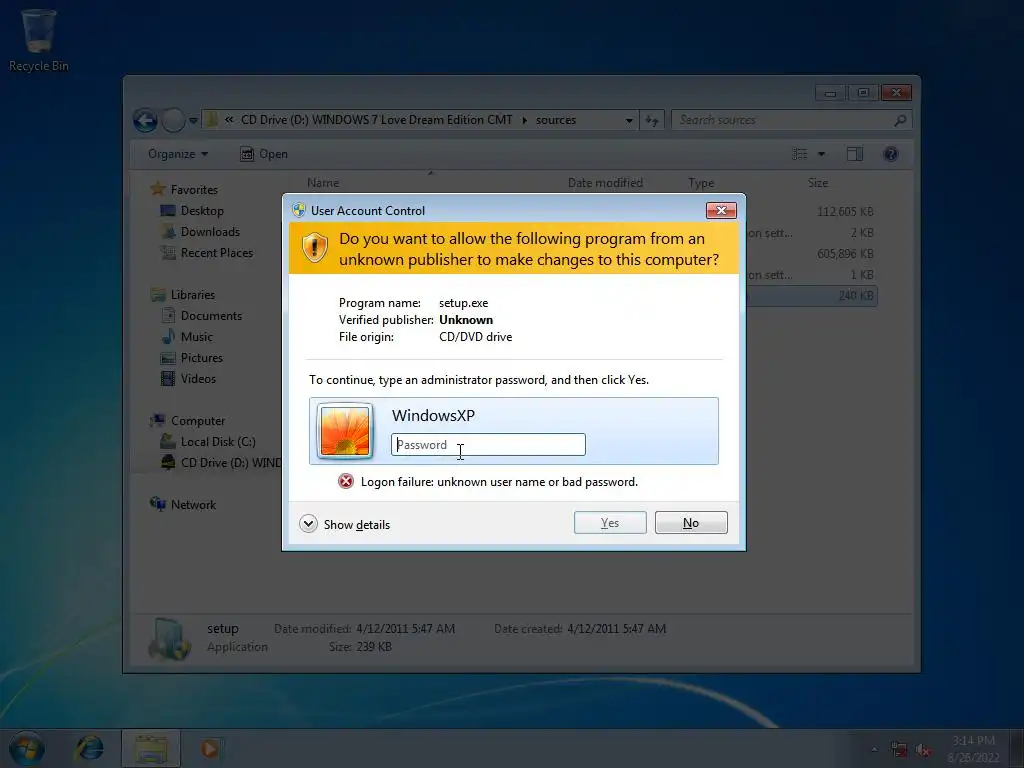Show hidden tray icons arrow

(x=874, y=749)
